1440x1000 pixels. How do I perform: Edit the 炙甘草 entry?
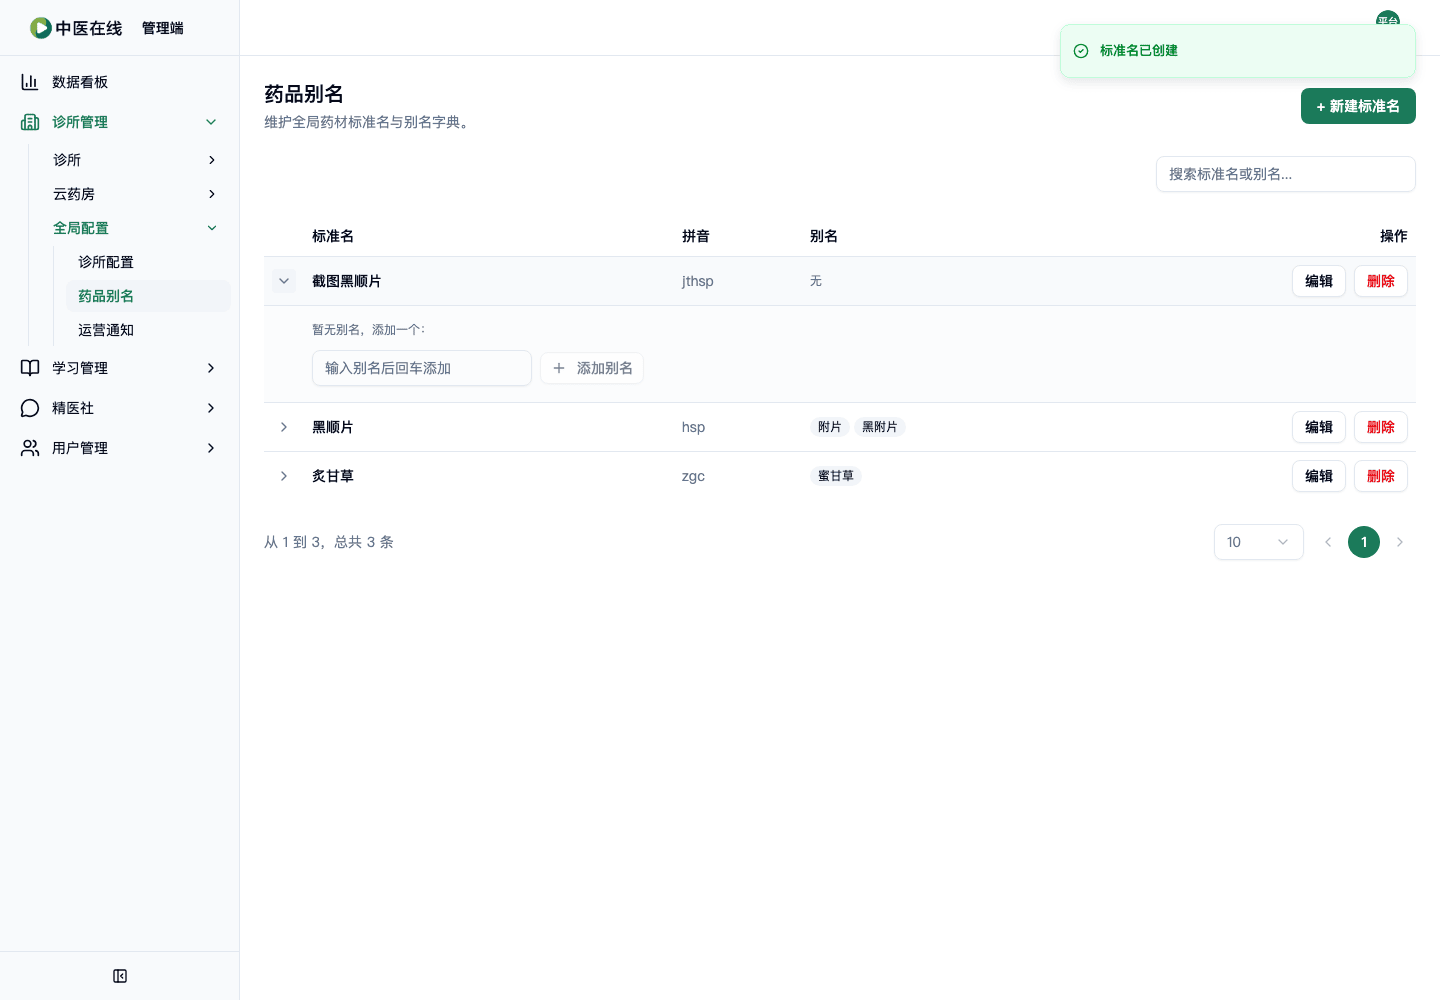1319,476
